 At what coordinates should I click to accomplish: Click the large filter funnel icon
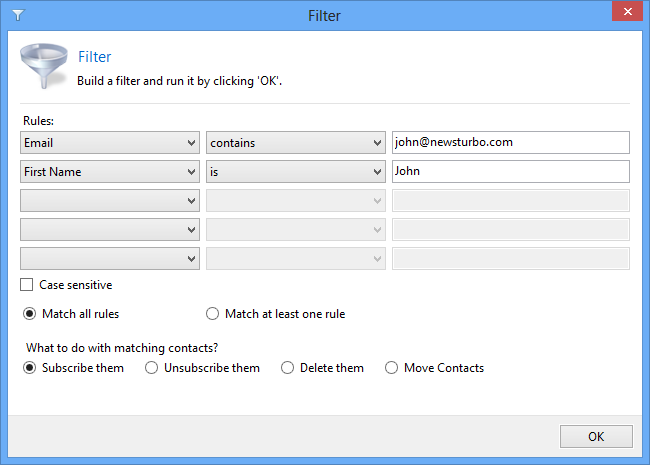(x=42, y=66)
